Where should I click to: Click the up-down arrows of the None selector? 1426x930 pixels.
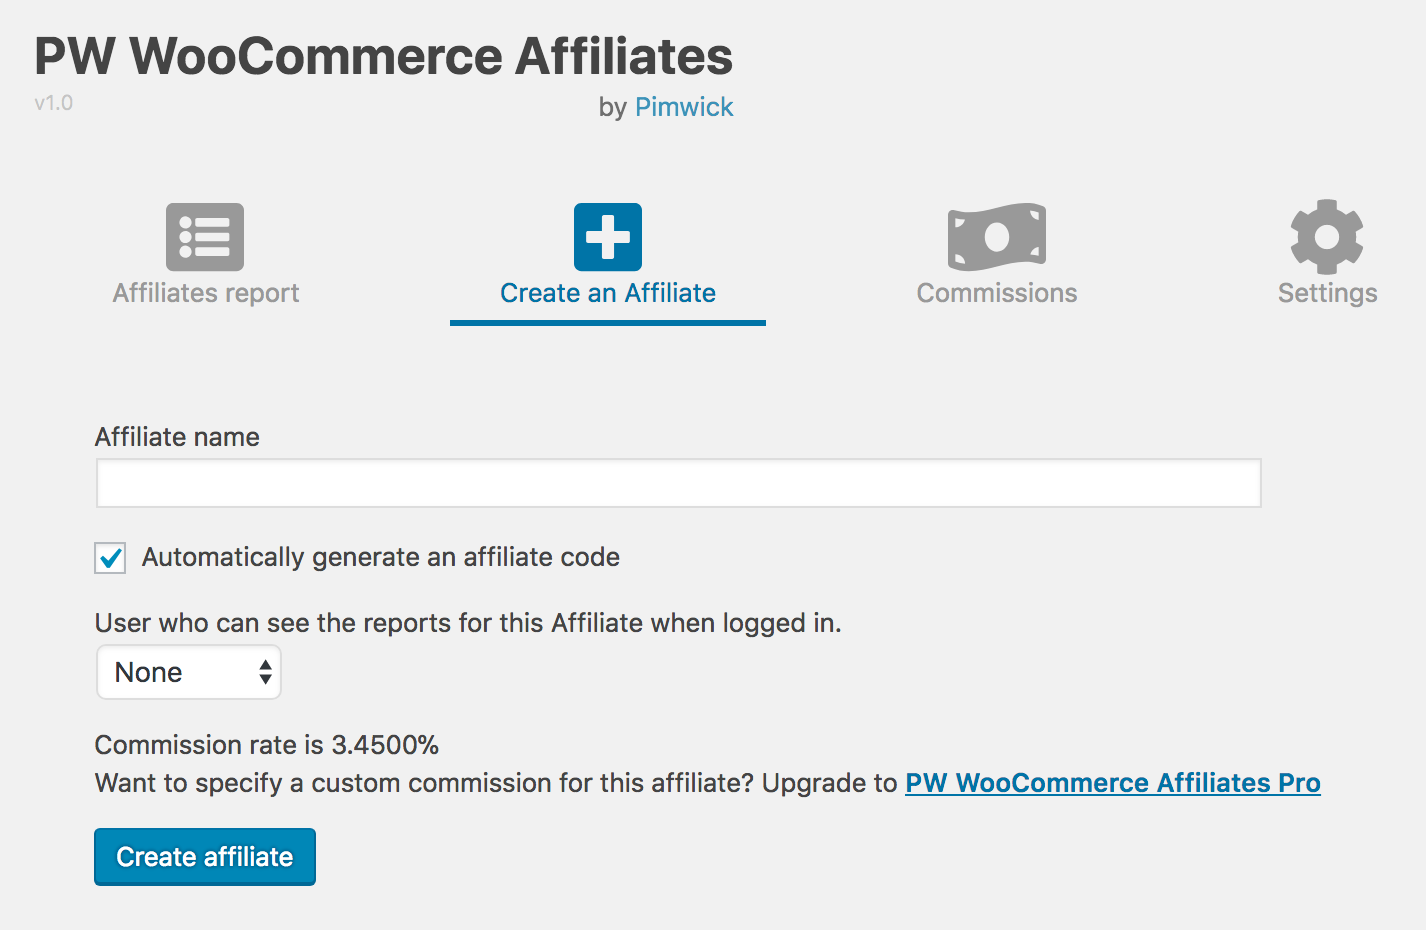click(265, 672)
